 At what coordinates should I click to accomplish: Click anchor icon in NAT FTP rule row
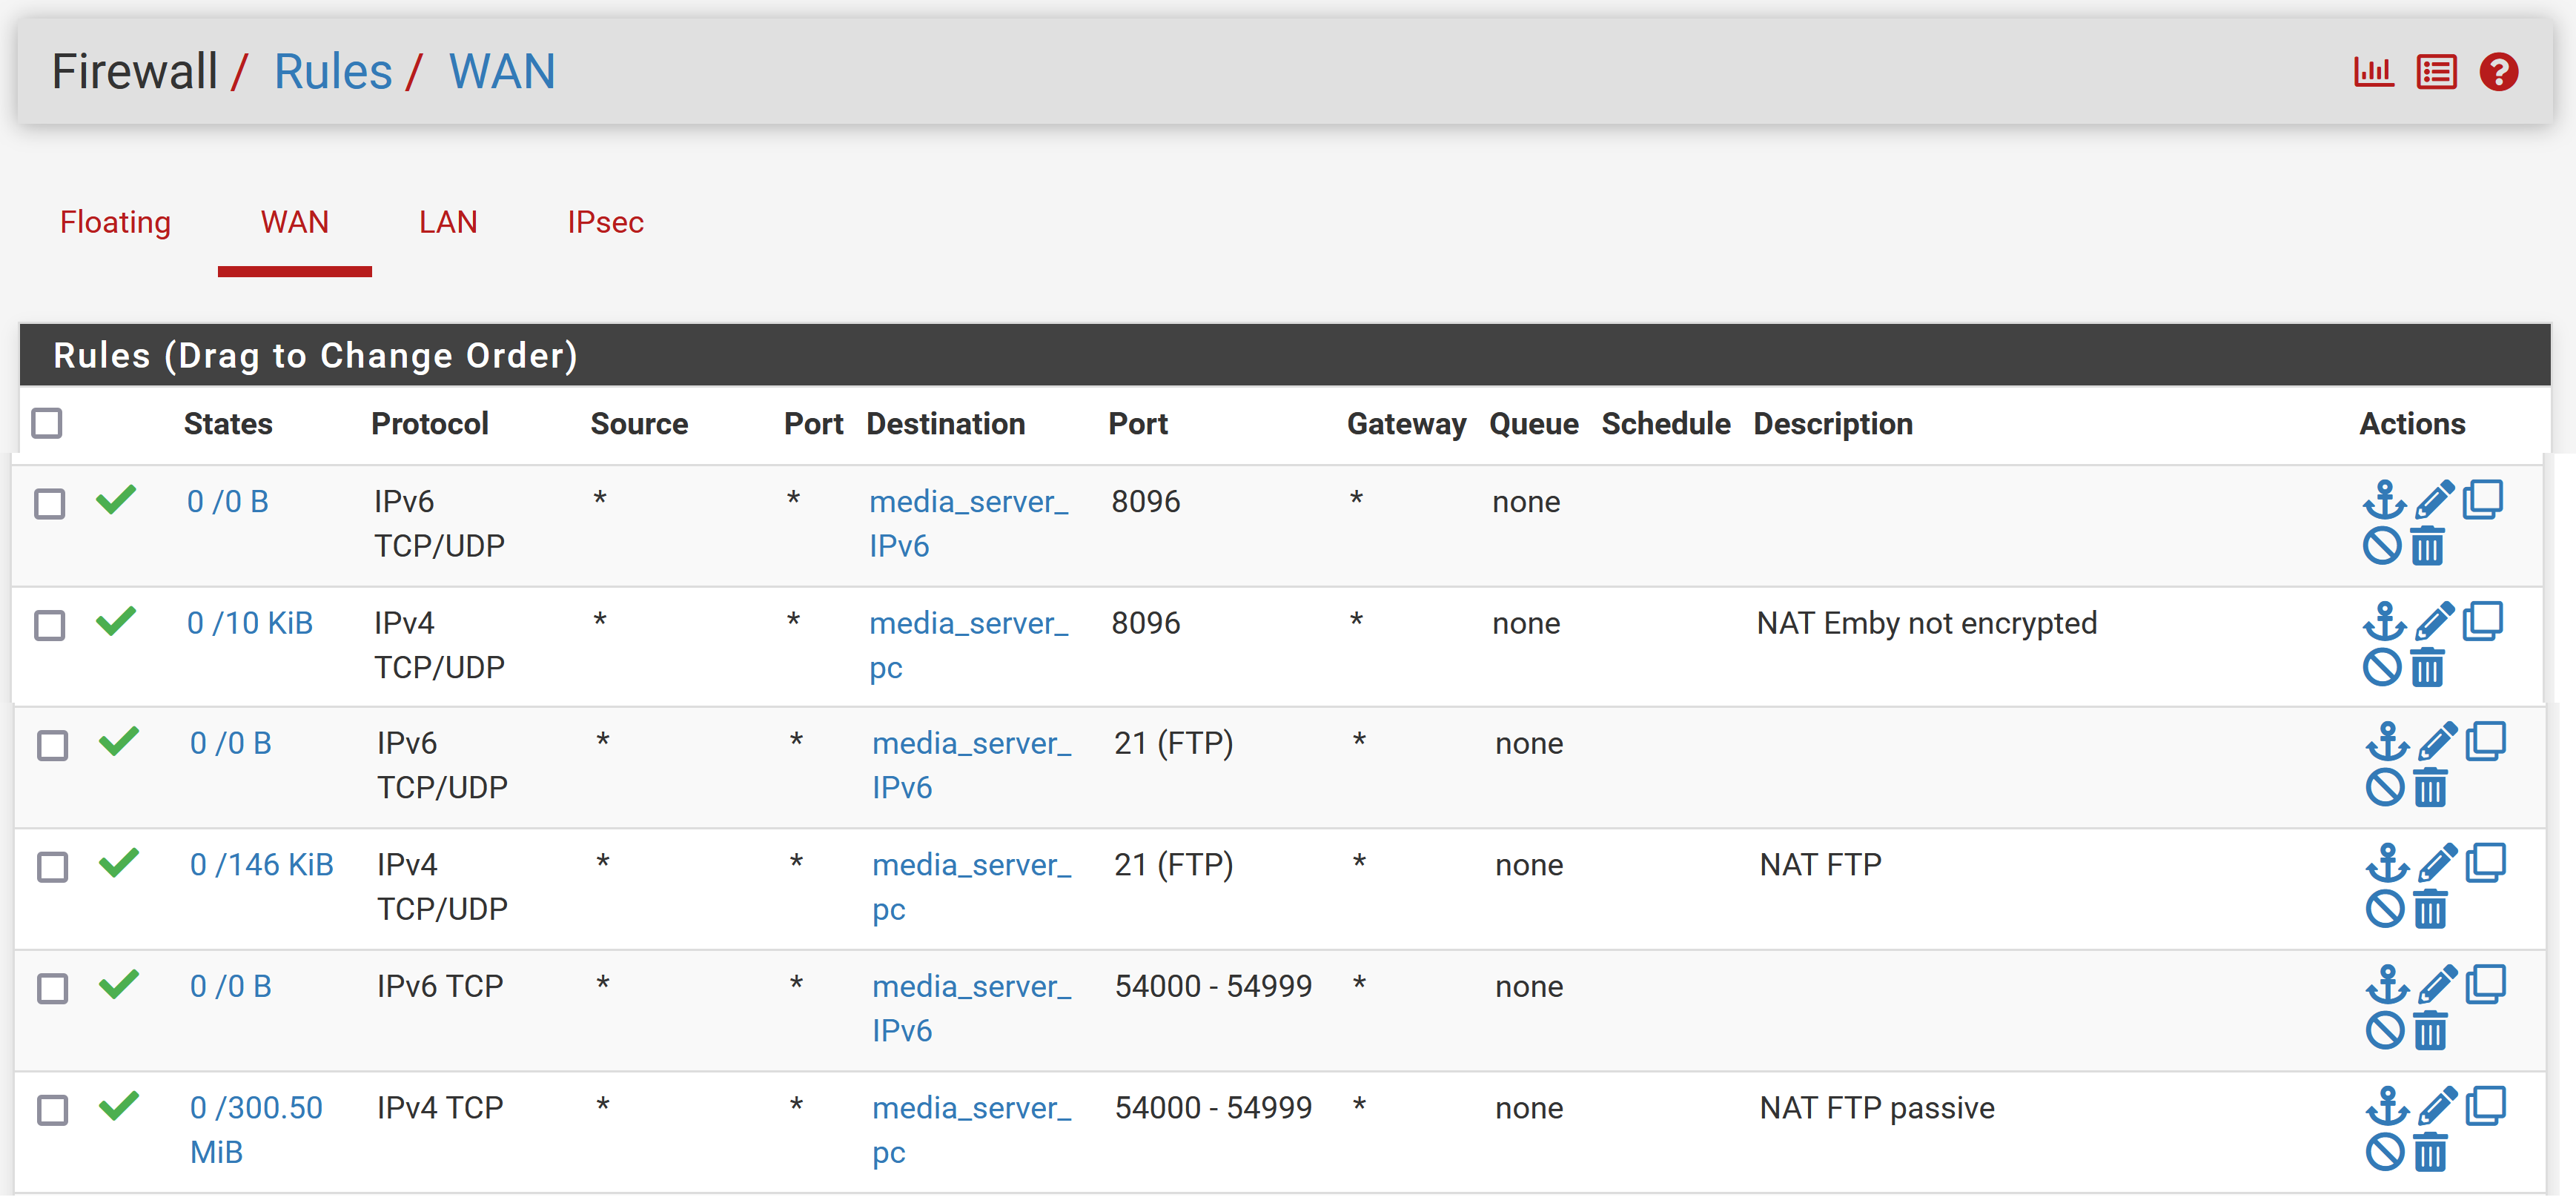[2387, 863]
